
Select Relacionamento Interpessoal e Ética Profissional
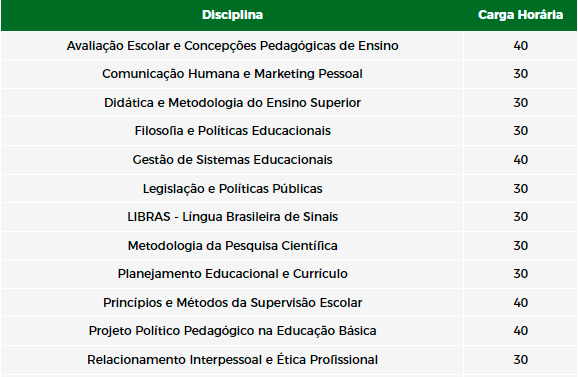coord(232,360)
